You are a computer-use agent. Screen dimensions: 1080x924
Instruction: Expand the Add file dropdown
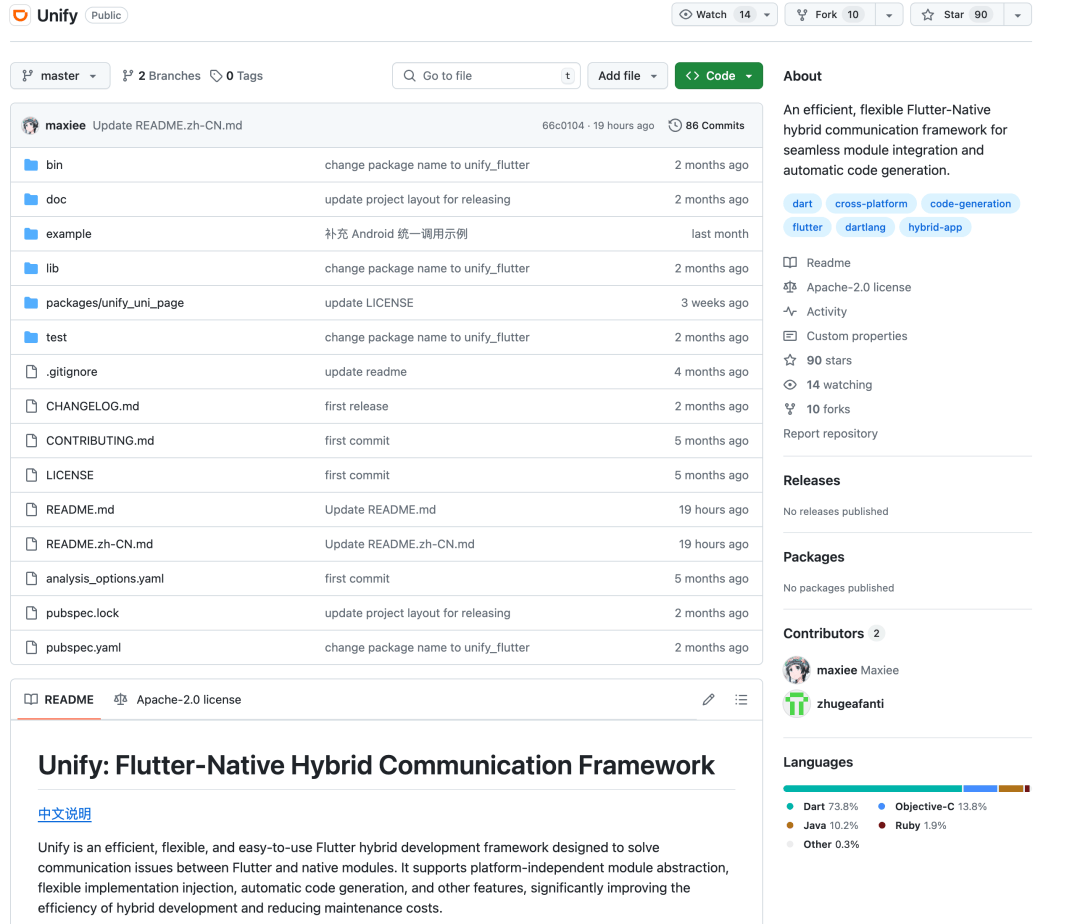pos(627,76)
